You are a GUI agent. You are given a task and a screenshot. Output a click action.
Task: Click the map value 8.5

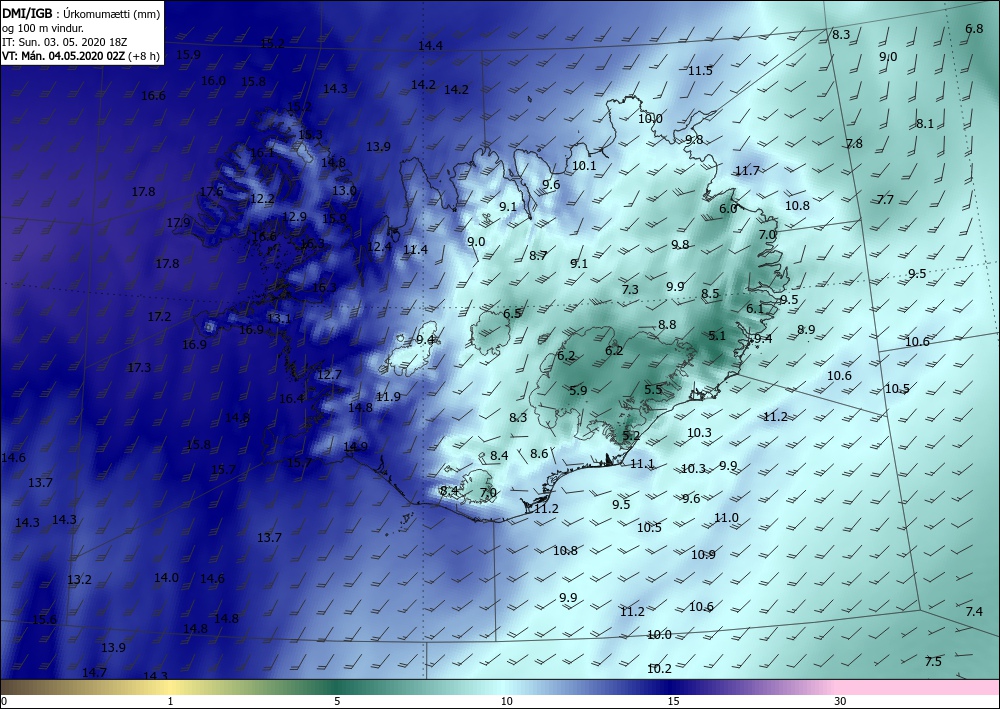(x=710, y=294)
